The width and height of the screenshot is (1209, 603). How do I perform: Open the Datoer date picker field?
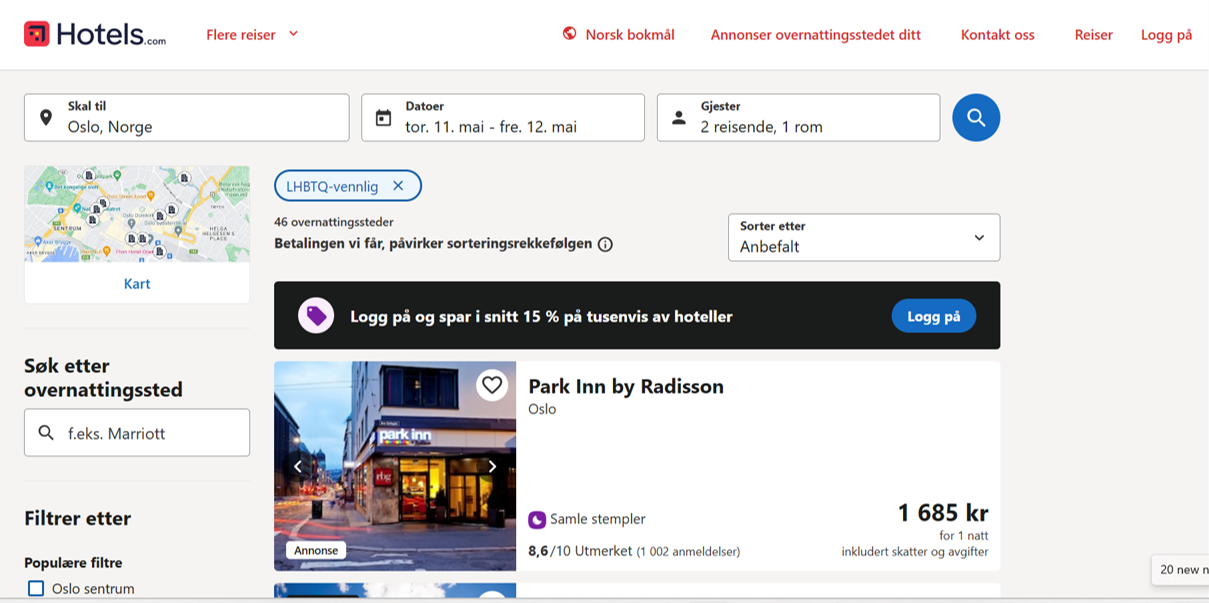(x=503, y=118)
